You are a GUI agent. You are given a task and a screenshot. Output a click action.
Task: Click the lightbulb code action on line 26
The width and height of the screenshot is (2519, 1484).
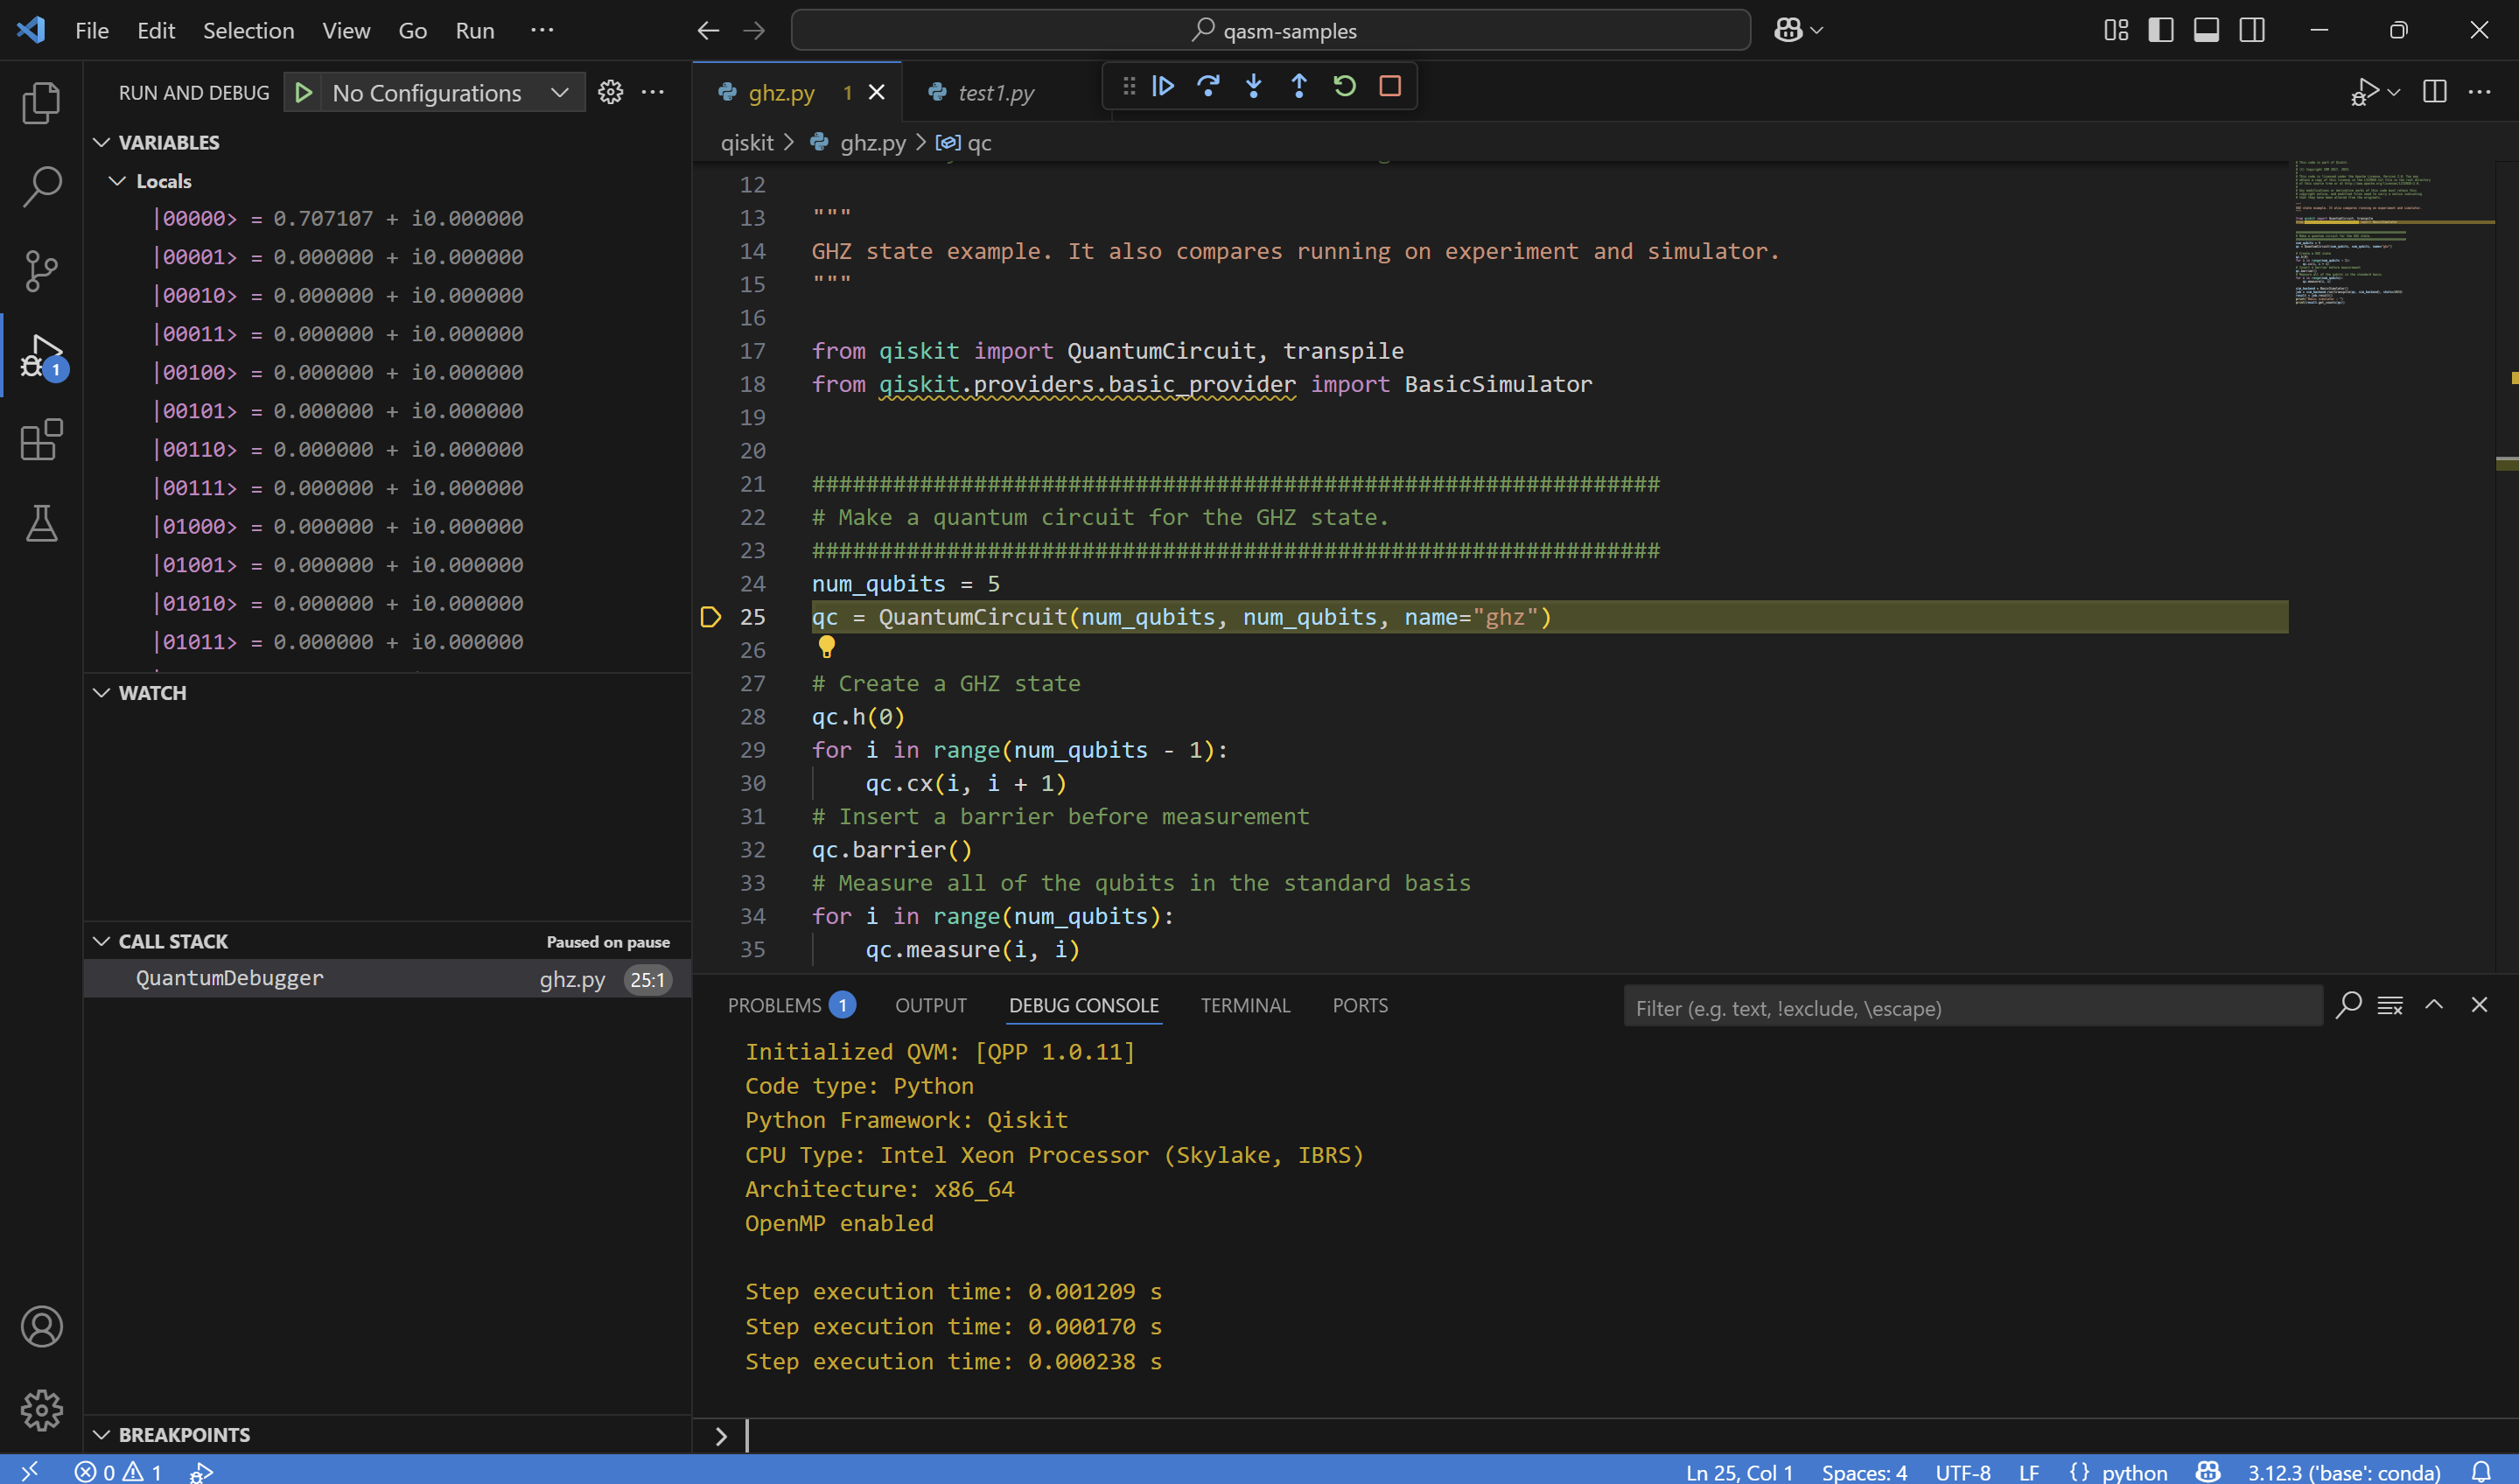[x=826, y=648]
